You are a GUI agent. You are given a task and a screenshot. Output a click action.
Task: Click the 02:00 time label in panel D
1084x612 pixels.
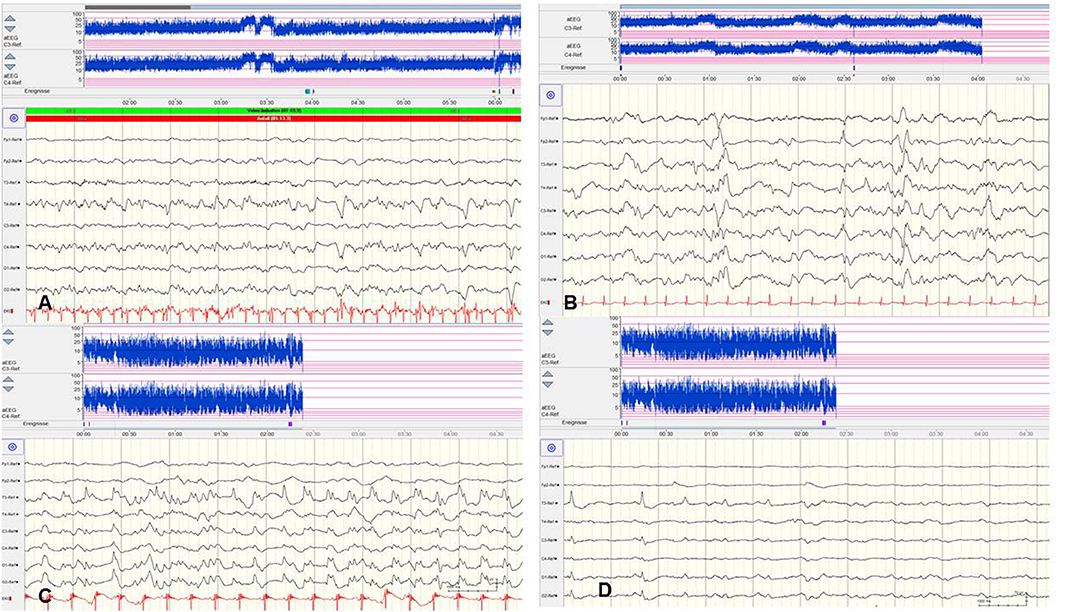pos(800,434)
